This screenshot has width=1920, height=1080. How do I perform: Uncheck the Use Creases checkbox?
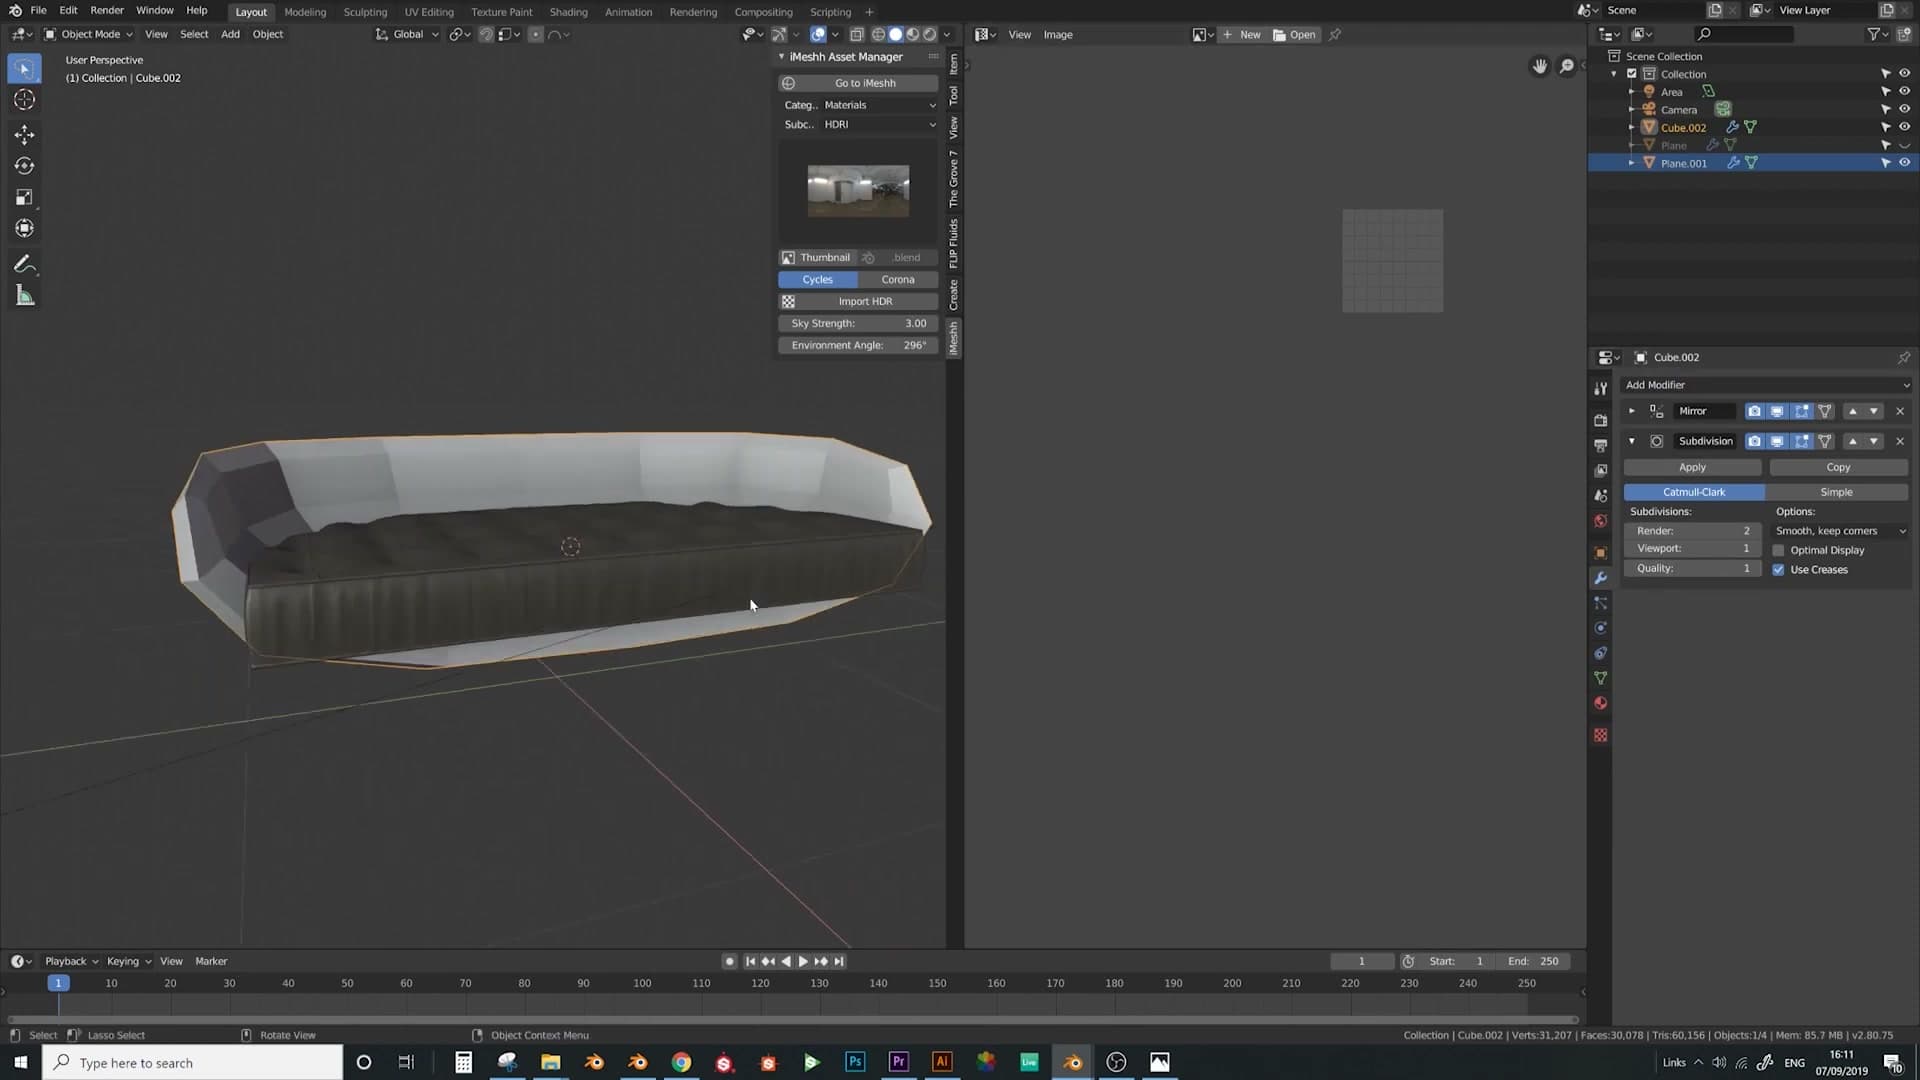1778,570
